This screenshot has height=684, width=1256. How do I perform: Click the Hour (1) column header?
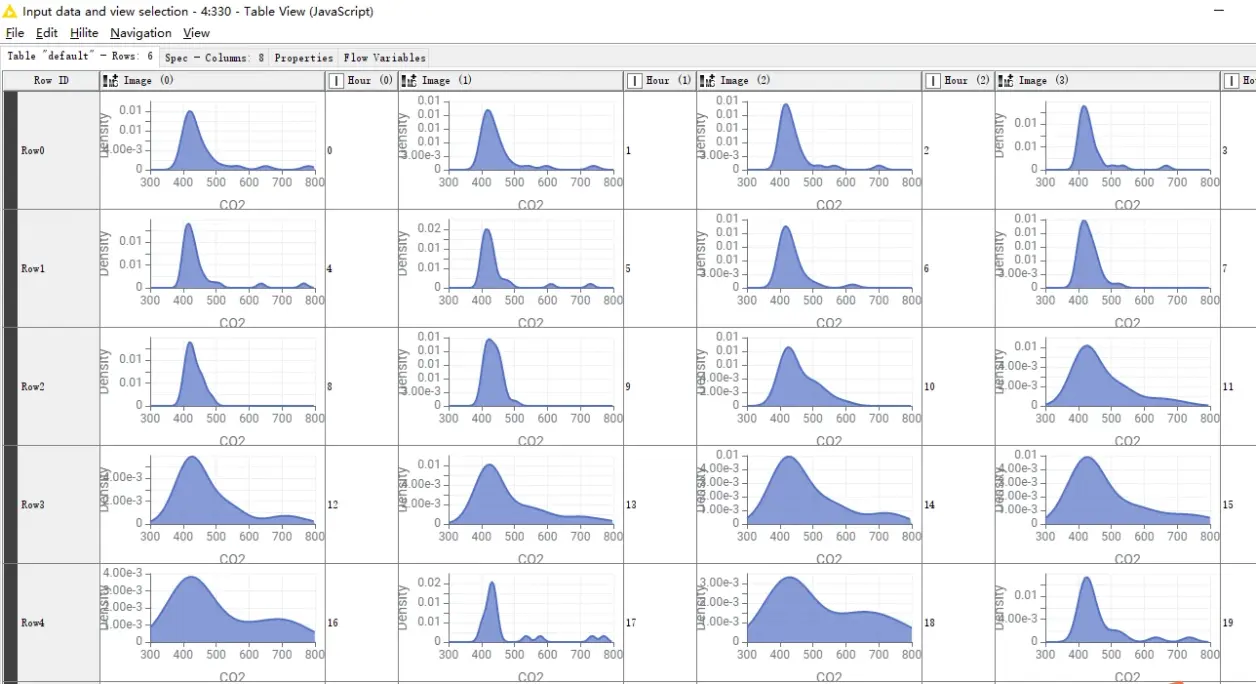click(660, 80)
